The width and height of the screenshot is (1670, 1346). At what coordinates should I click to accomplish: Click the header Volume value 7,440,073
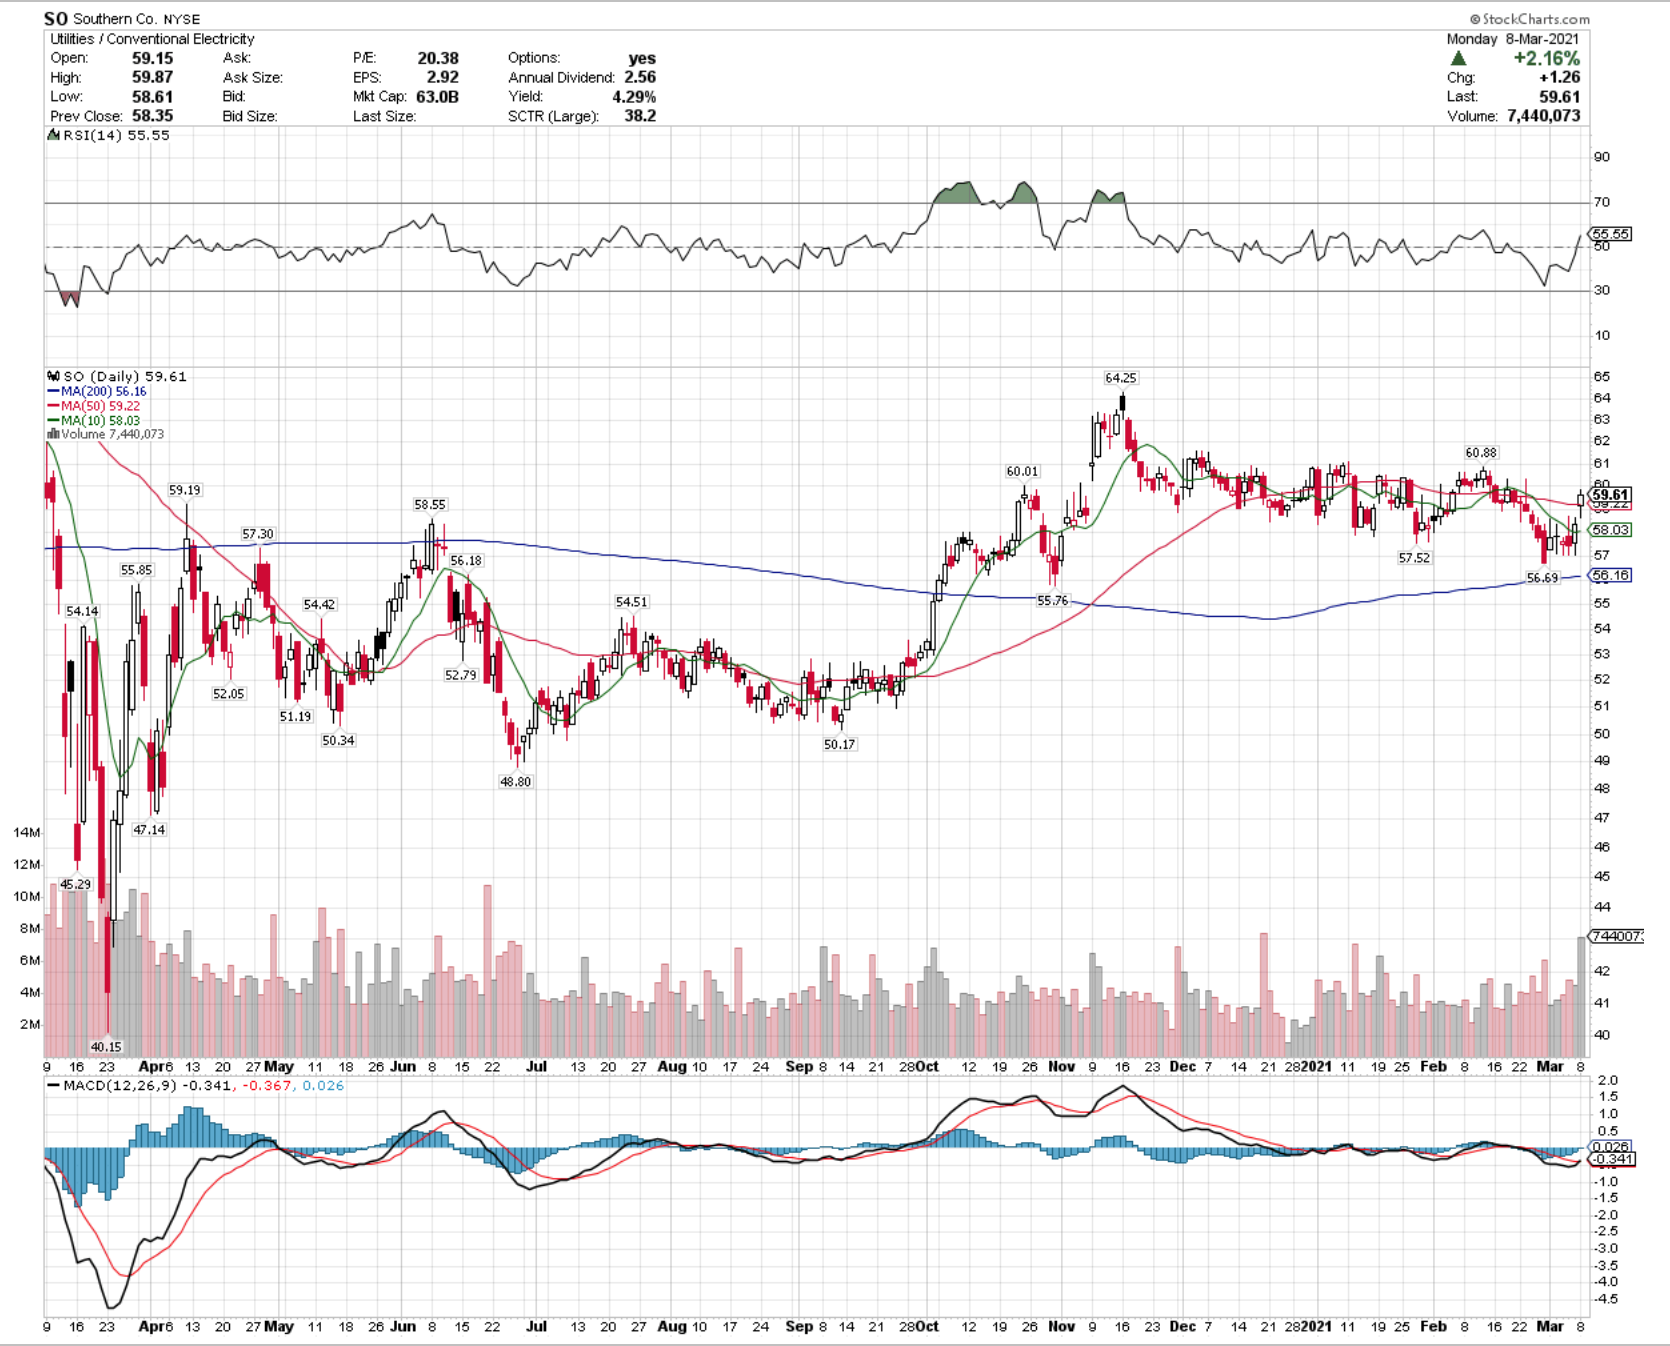(1544, 116)
